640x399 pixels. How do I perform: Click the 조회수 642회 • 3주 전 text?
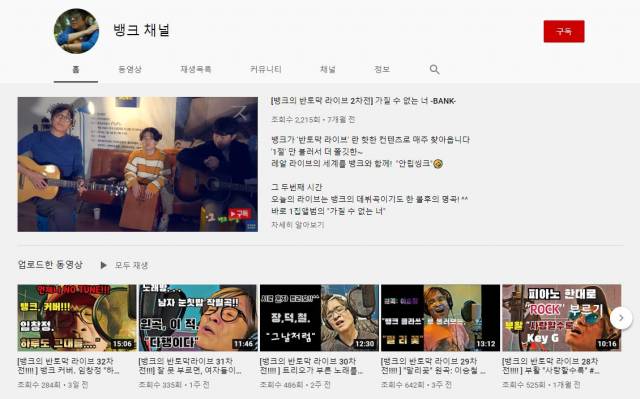(x=416, y=385)
